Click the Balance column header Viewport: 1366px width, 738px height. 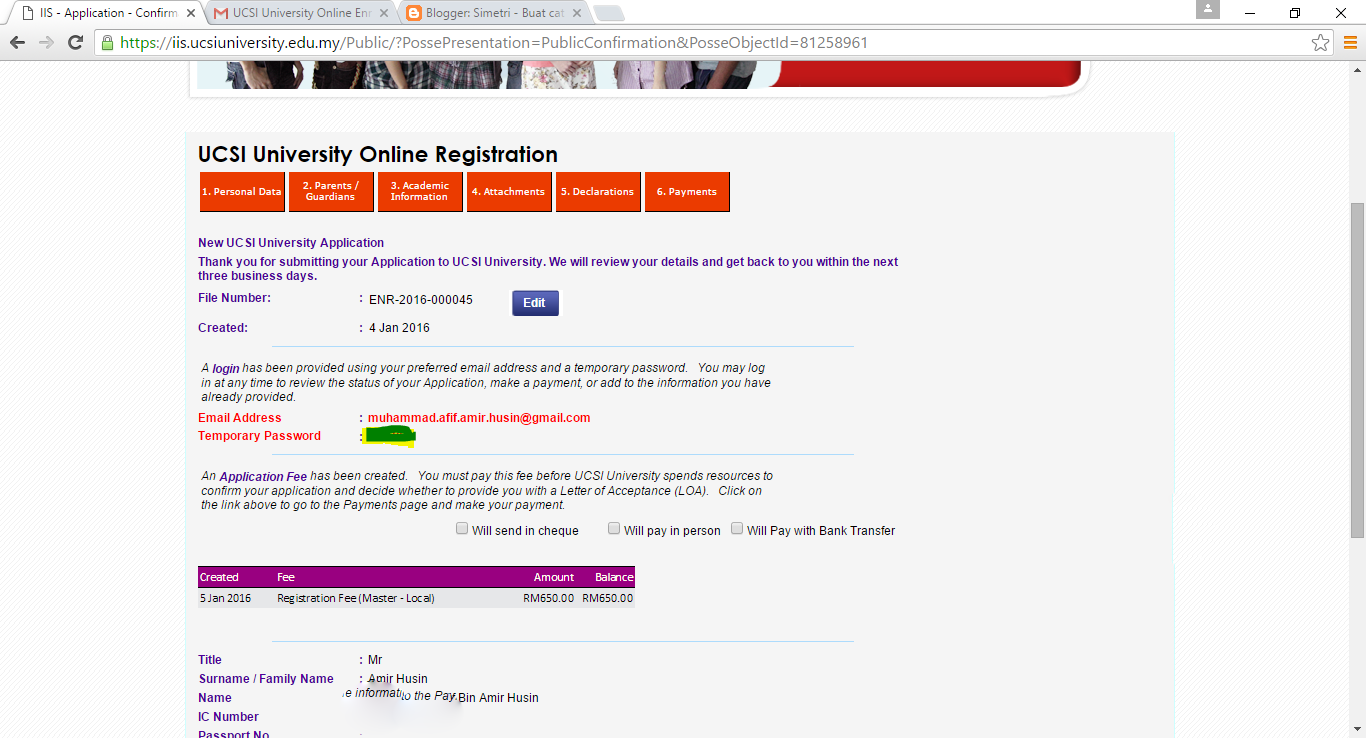(x=614, y=577)
